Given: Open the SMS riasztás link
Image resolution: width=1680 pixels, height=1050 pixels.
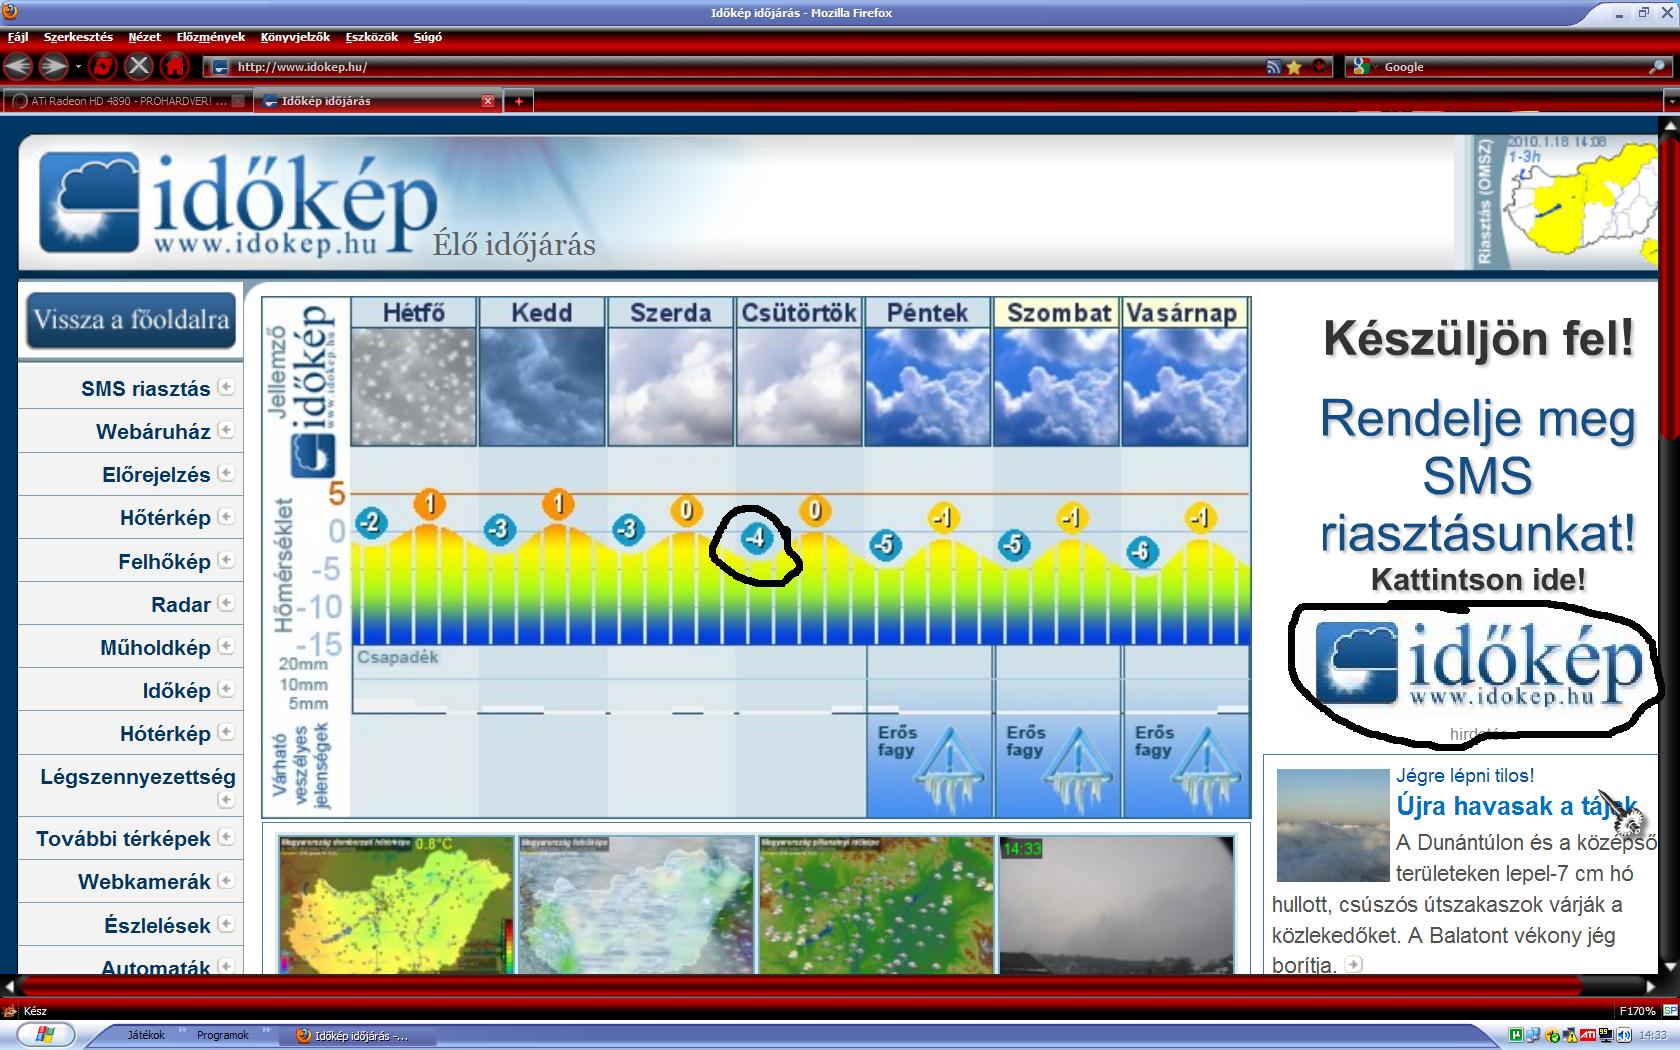Looking at the screenshot, I should pos(145,389).
